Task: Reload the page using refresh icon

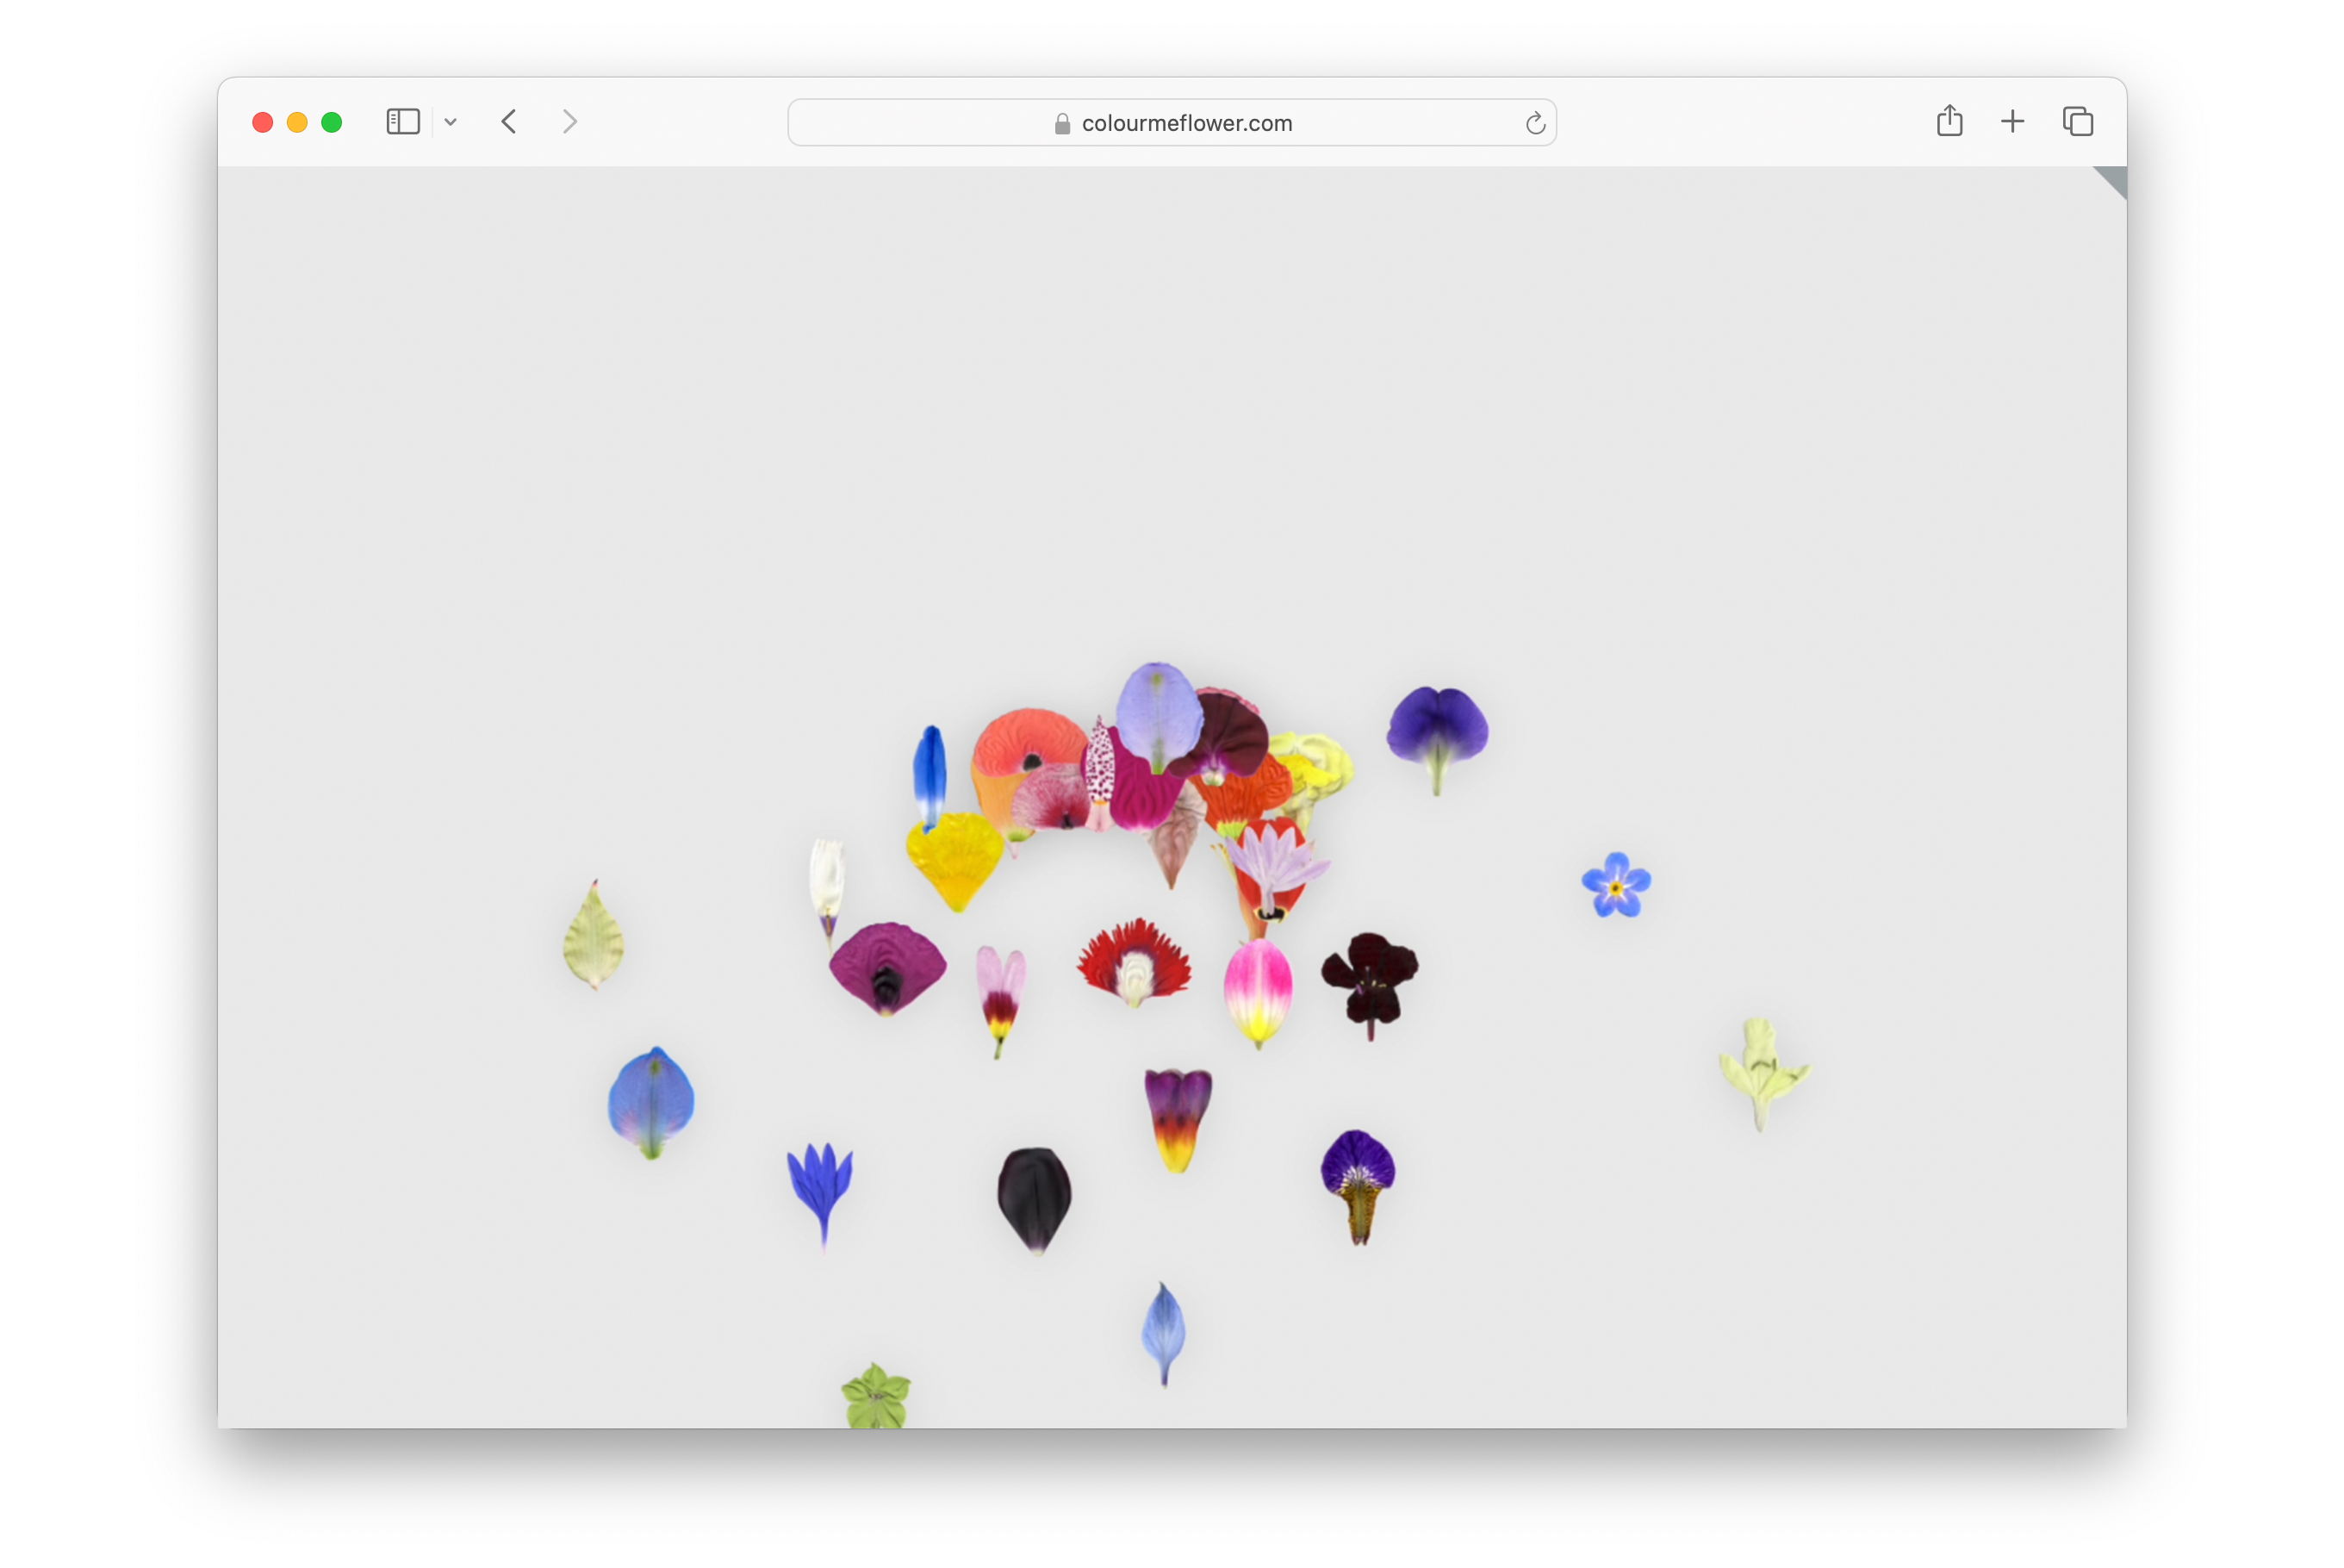Action: point(1535,123)
